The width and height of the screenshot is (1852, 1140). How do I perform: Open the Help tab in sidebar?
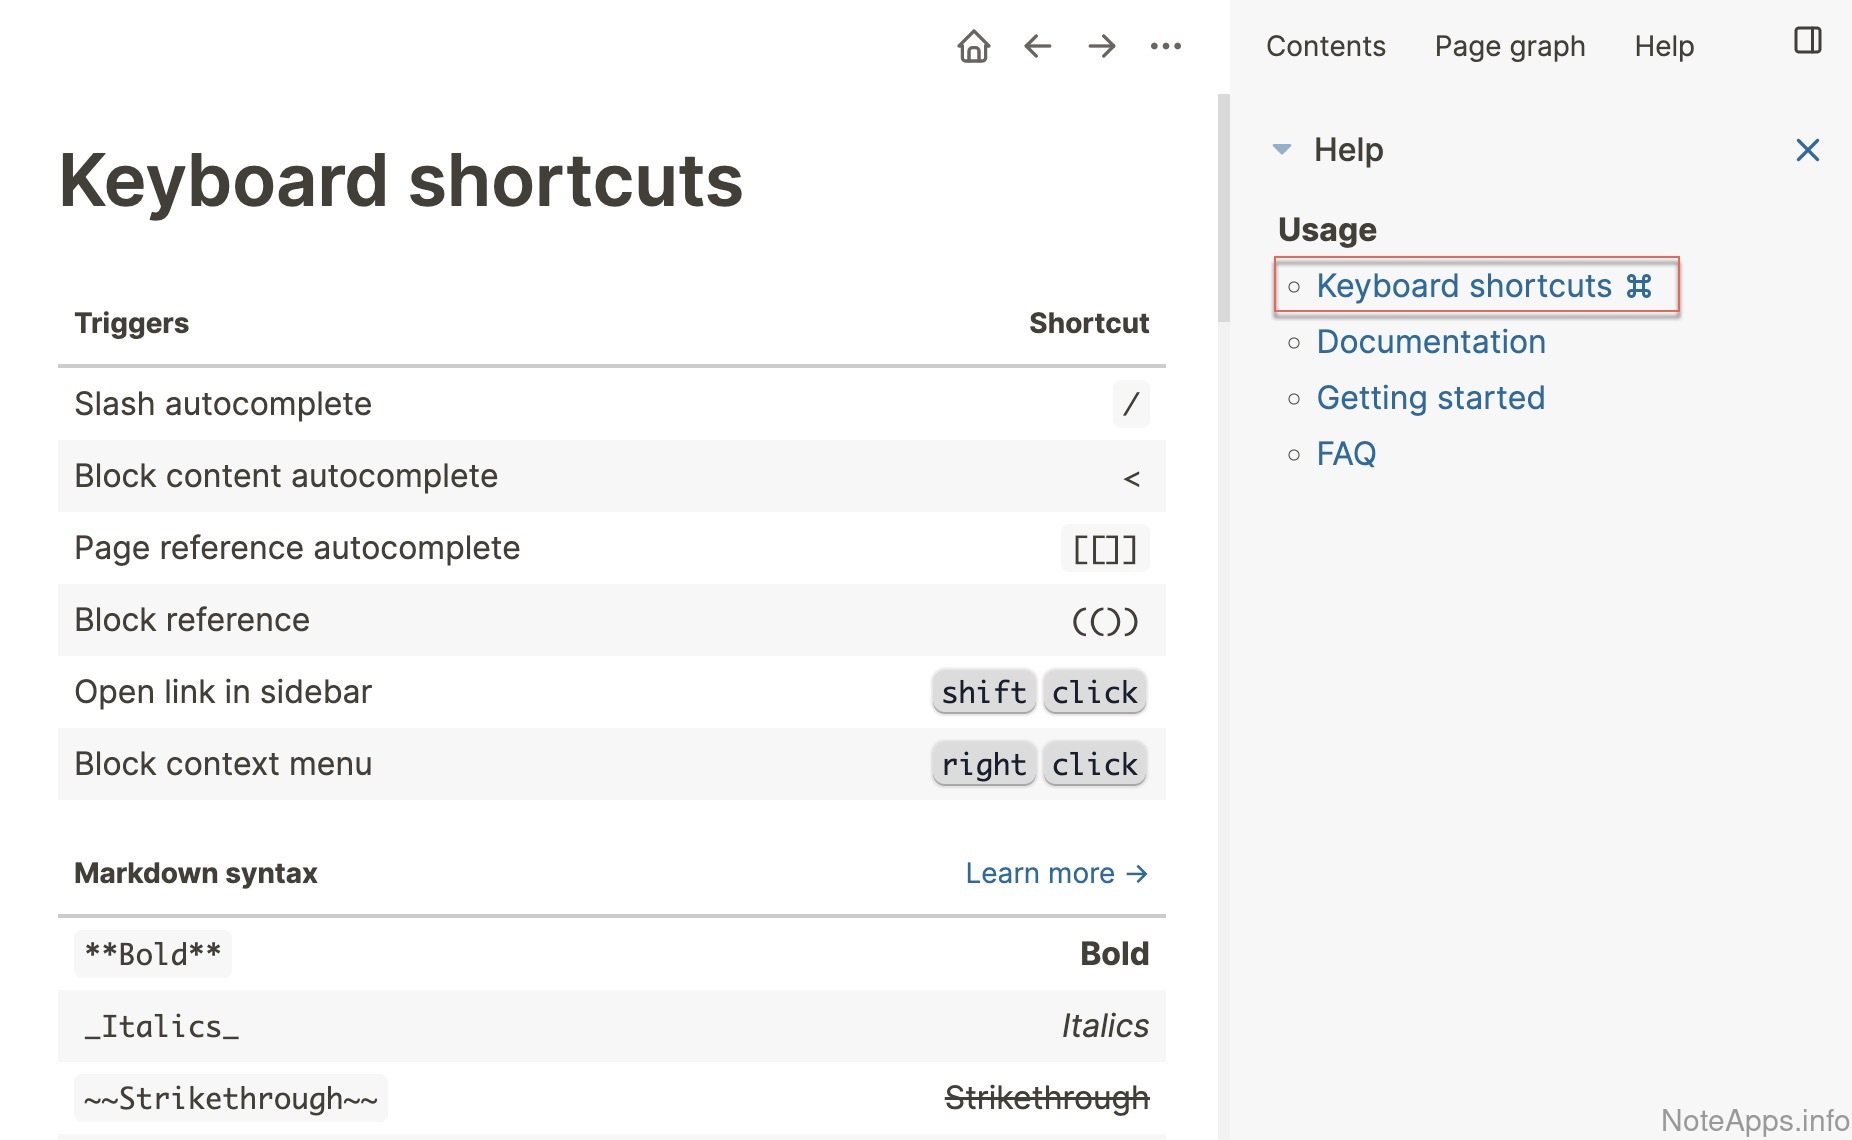[1664, 46]
